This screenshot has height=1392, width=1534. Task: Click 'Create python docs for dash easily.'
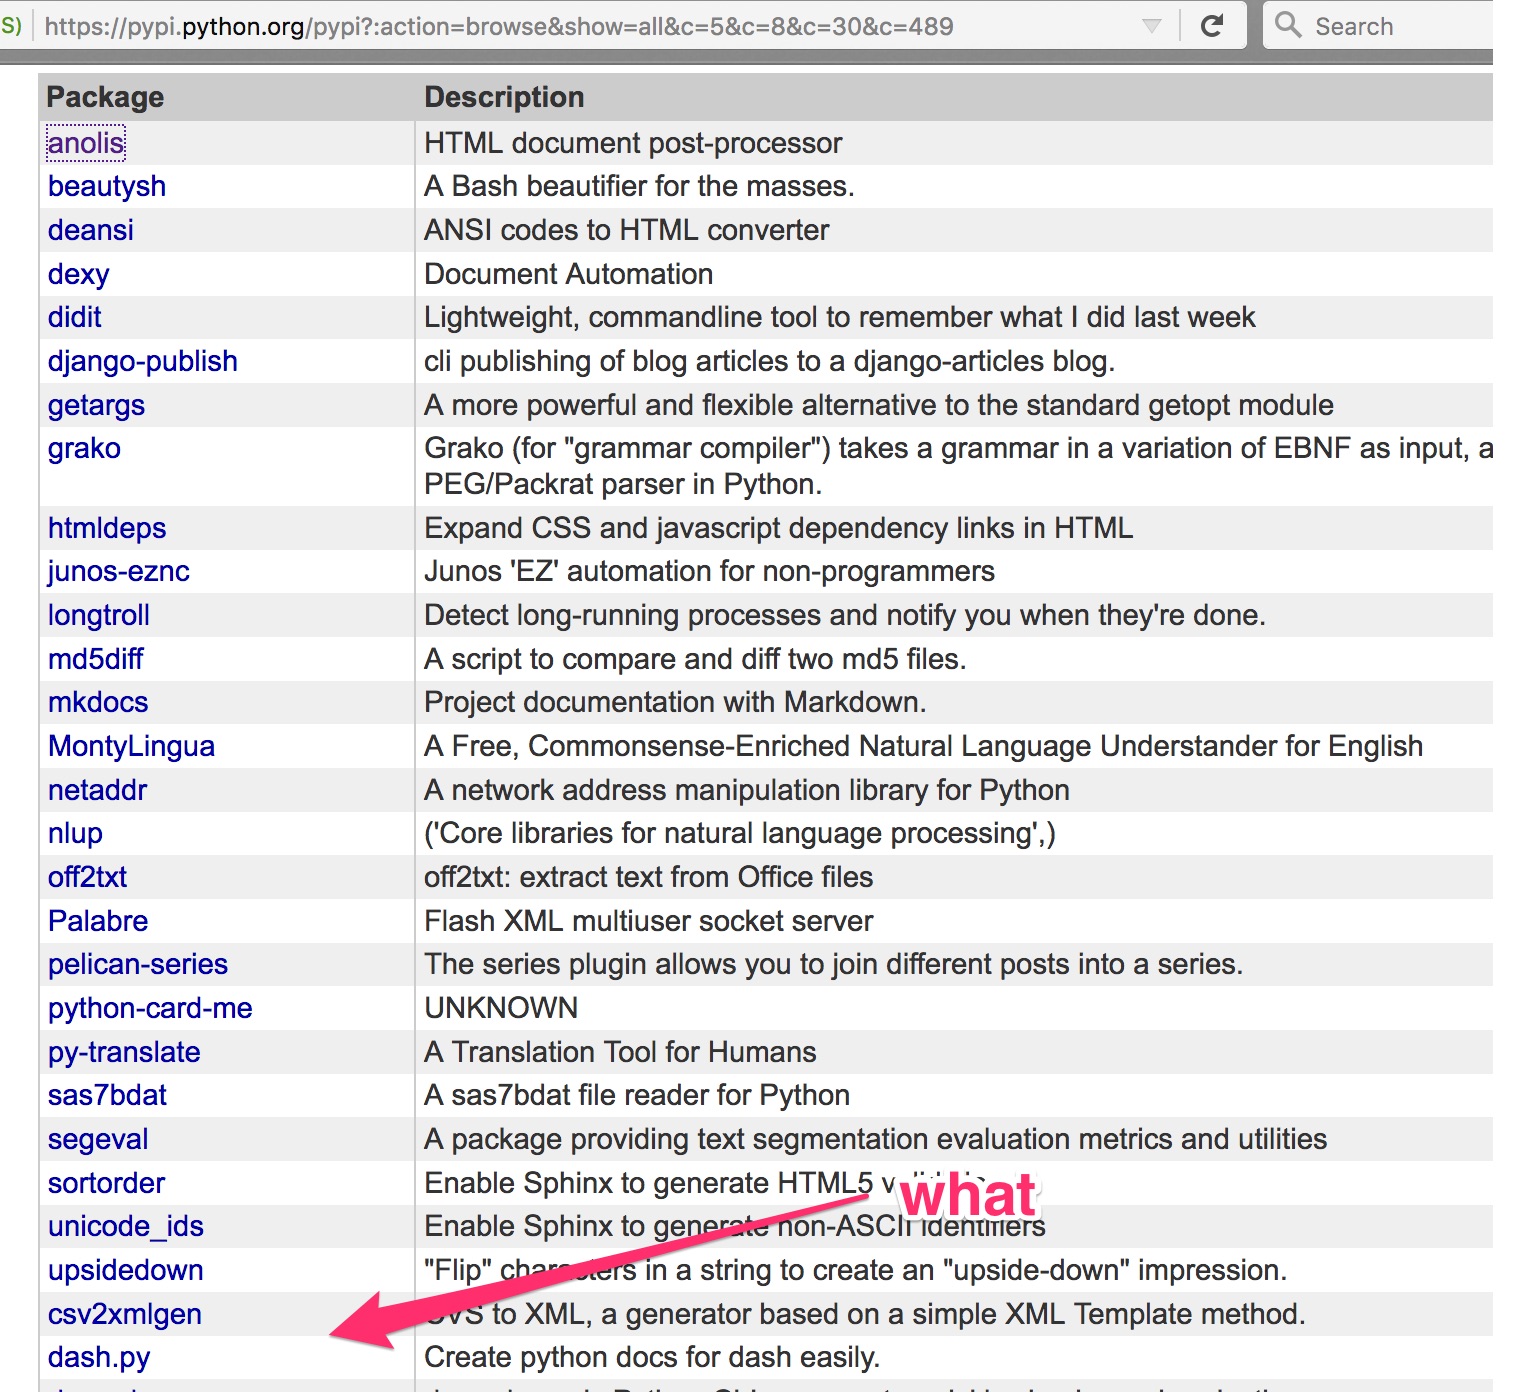pos(652,1357)
